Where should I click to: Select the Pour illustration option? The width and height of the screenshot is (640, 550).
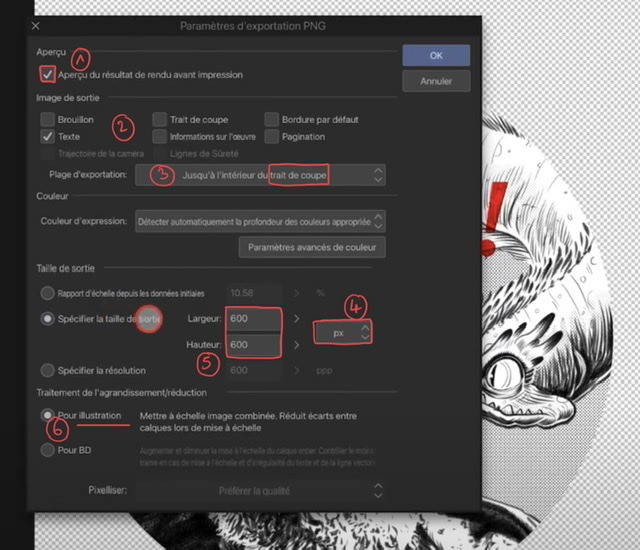point(47,414)
